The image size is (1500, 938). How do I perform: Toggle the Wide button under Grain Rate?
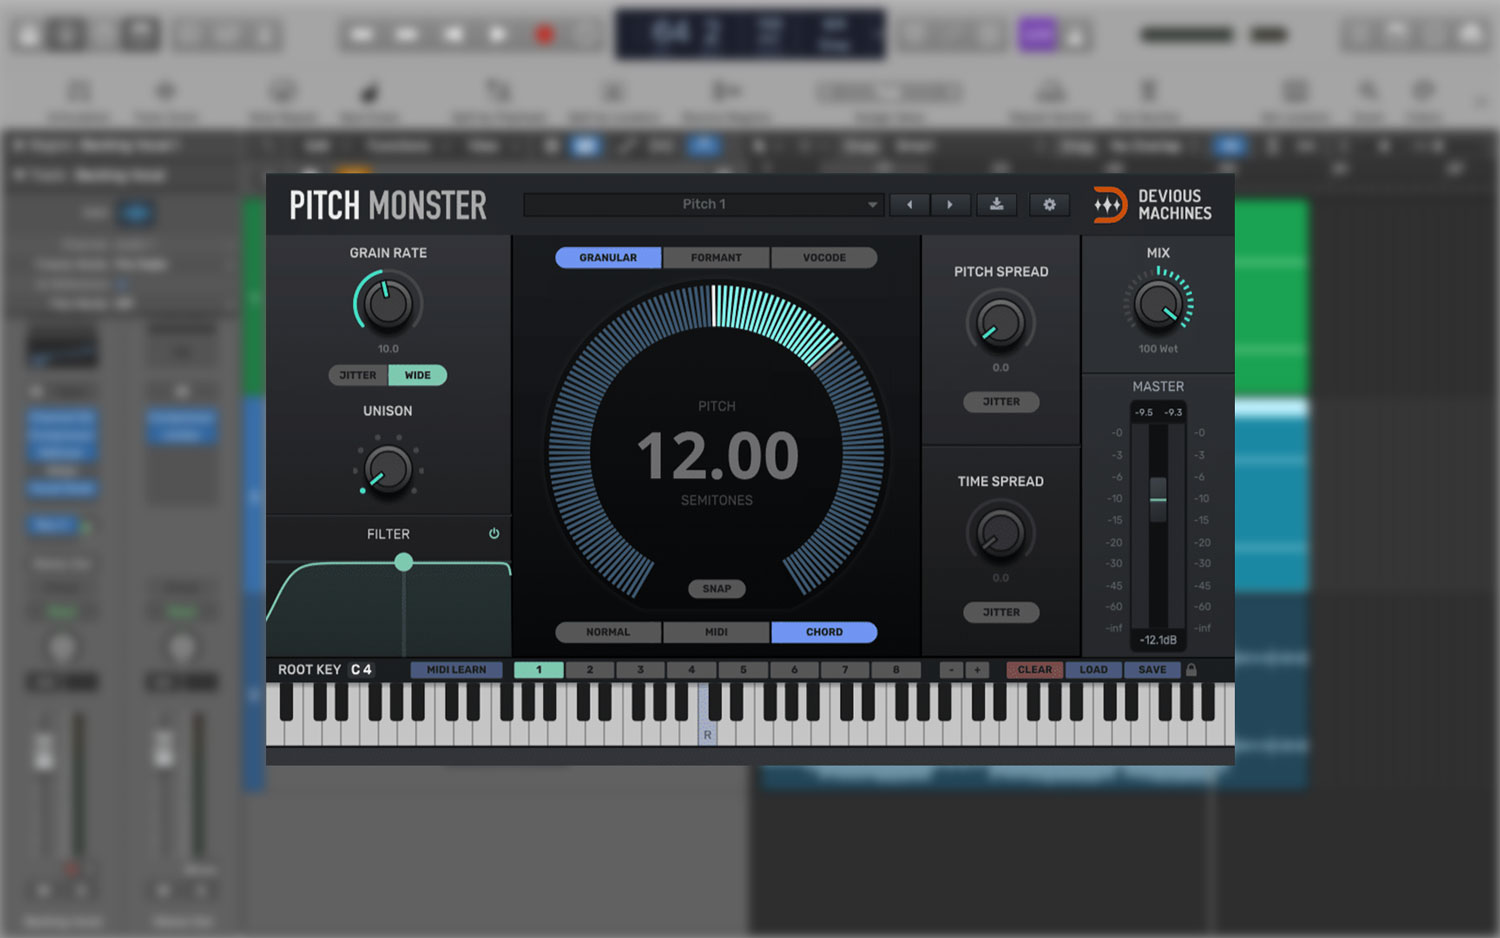click(417, 375)
